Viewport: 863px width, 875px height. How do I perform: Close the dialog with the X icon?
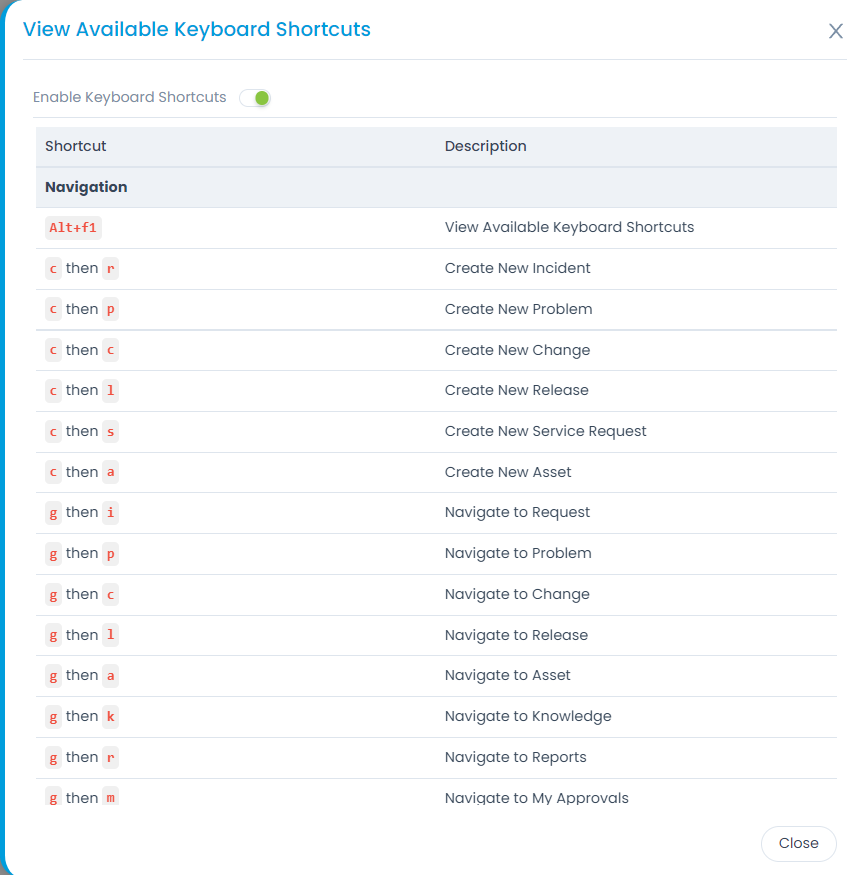pos(836,31)
